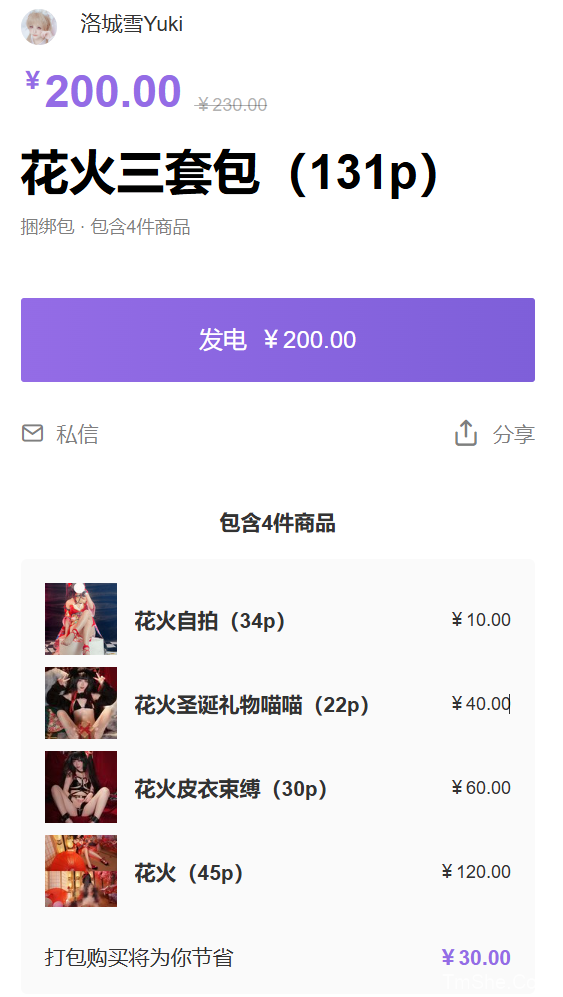Viewport: 563px width, 997px height.
Task: Click the 包含4件商品 section heading
Action: 277,523
